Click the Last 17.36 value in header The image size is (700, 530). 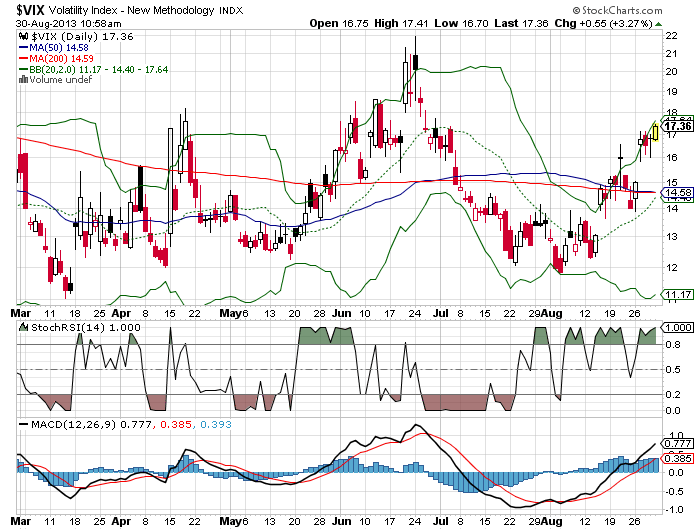click(521, 23)
